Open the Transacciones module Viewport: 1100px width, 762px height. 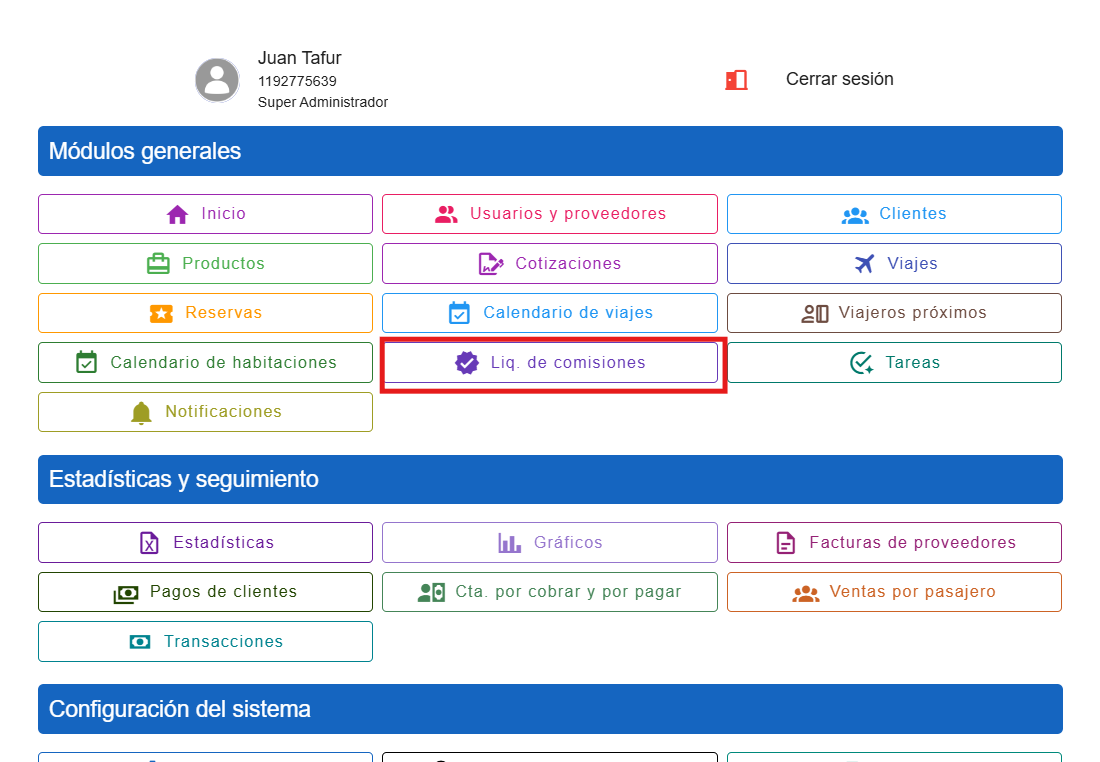(x=205, y=642)
